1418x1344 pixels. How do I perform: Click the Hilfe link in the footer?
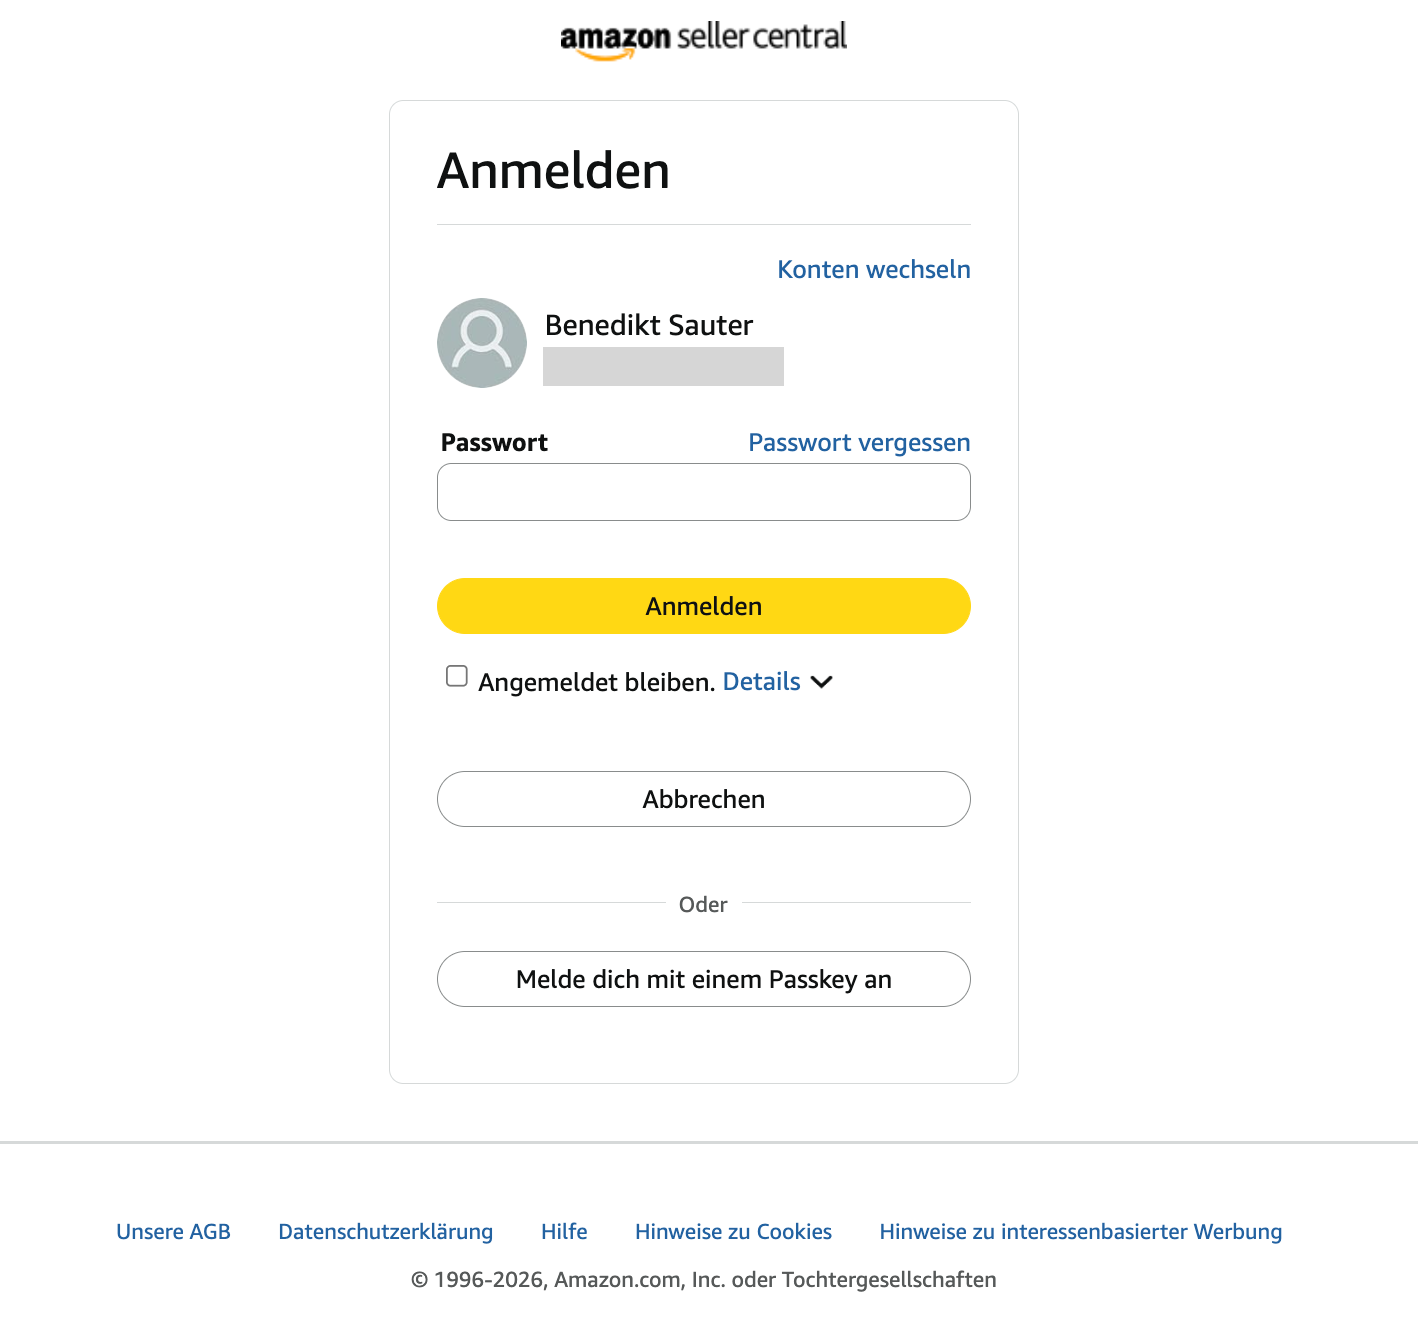563,1231
